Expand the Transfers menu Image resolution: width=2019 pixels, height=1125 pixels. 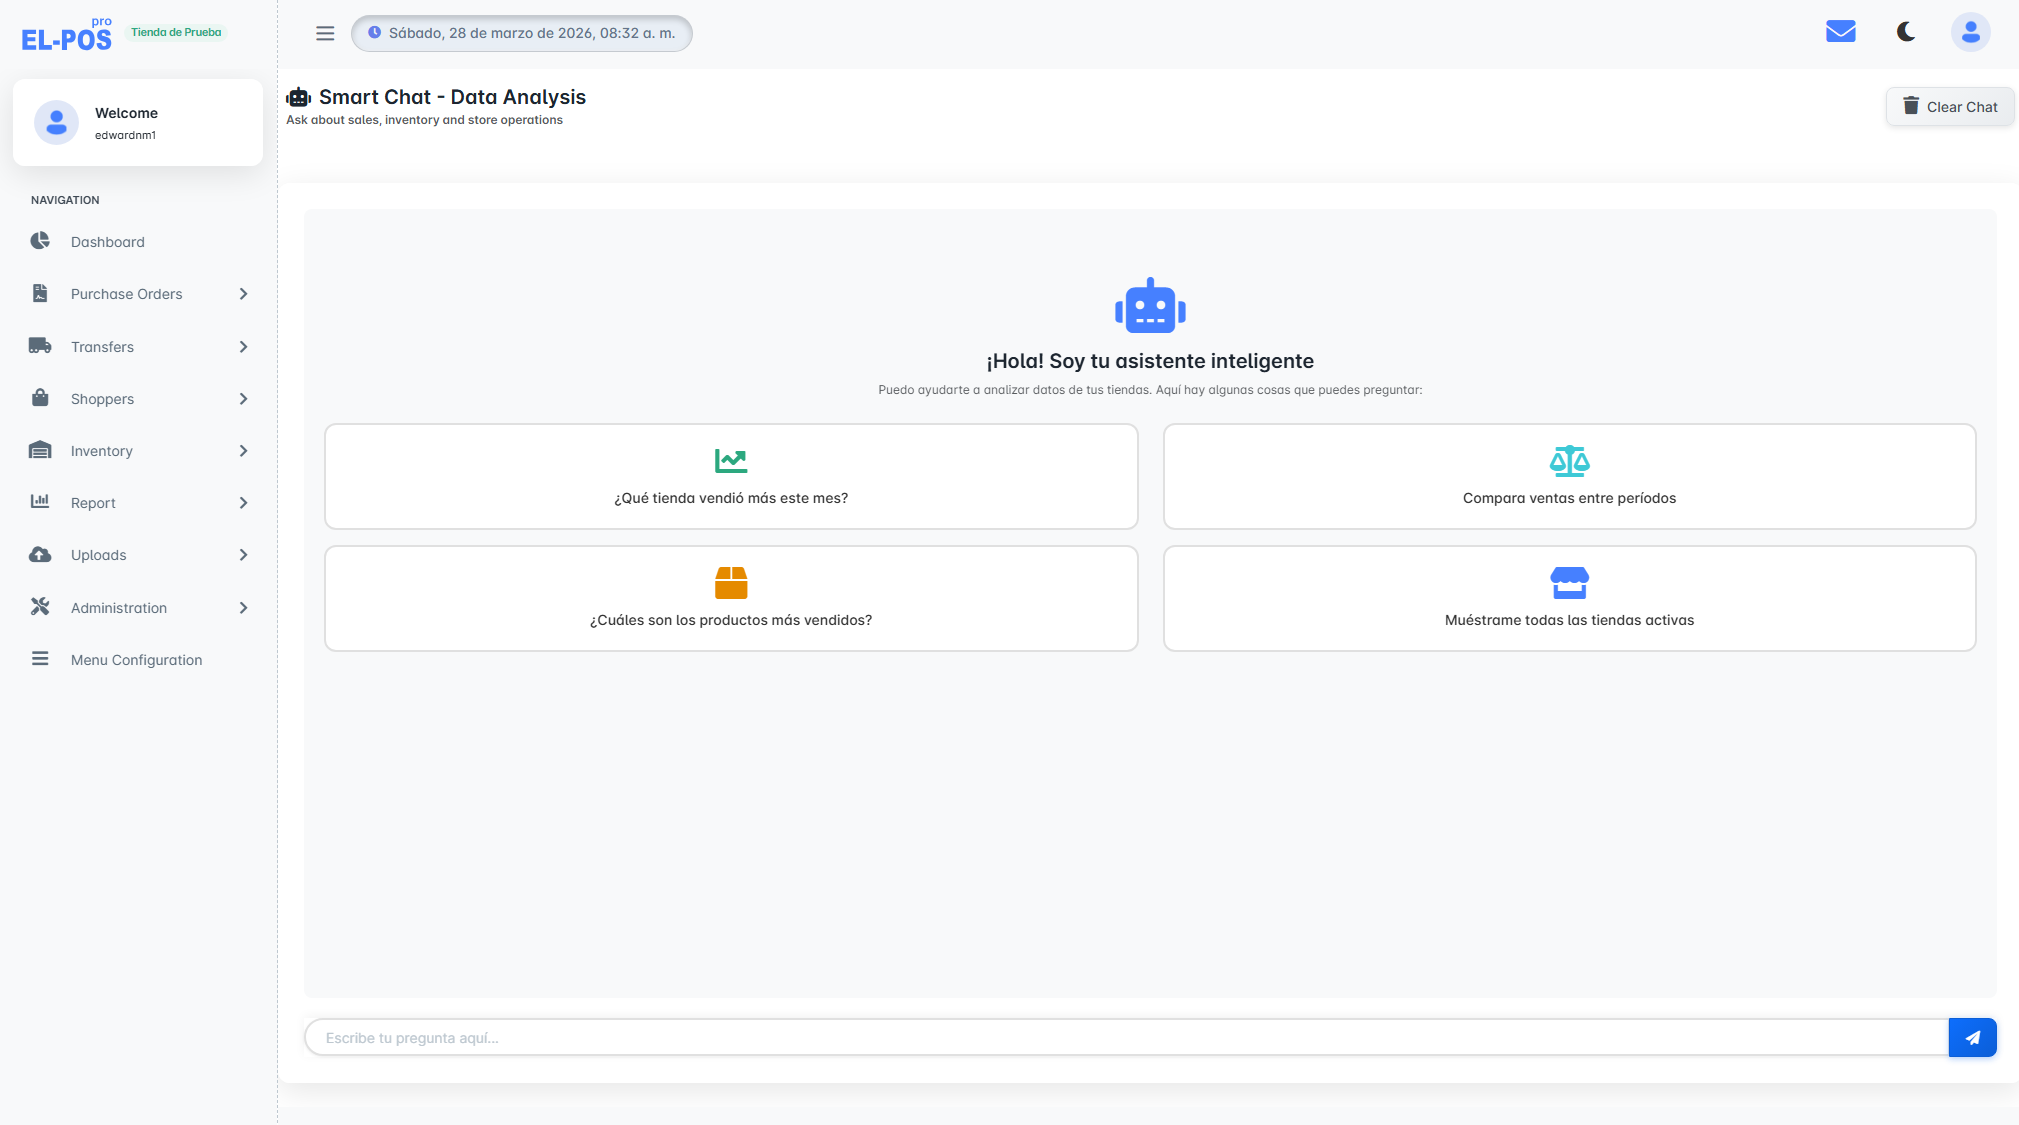pos(102,346)
